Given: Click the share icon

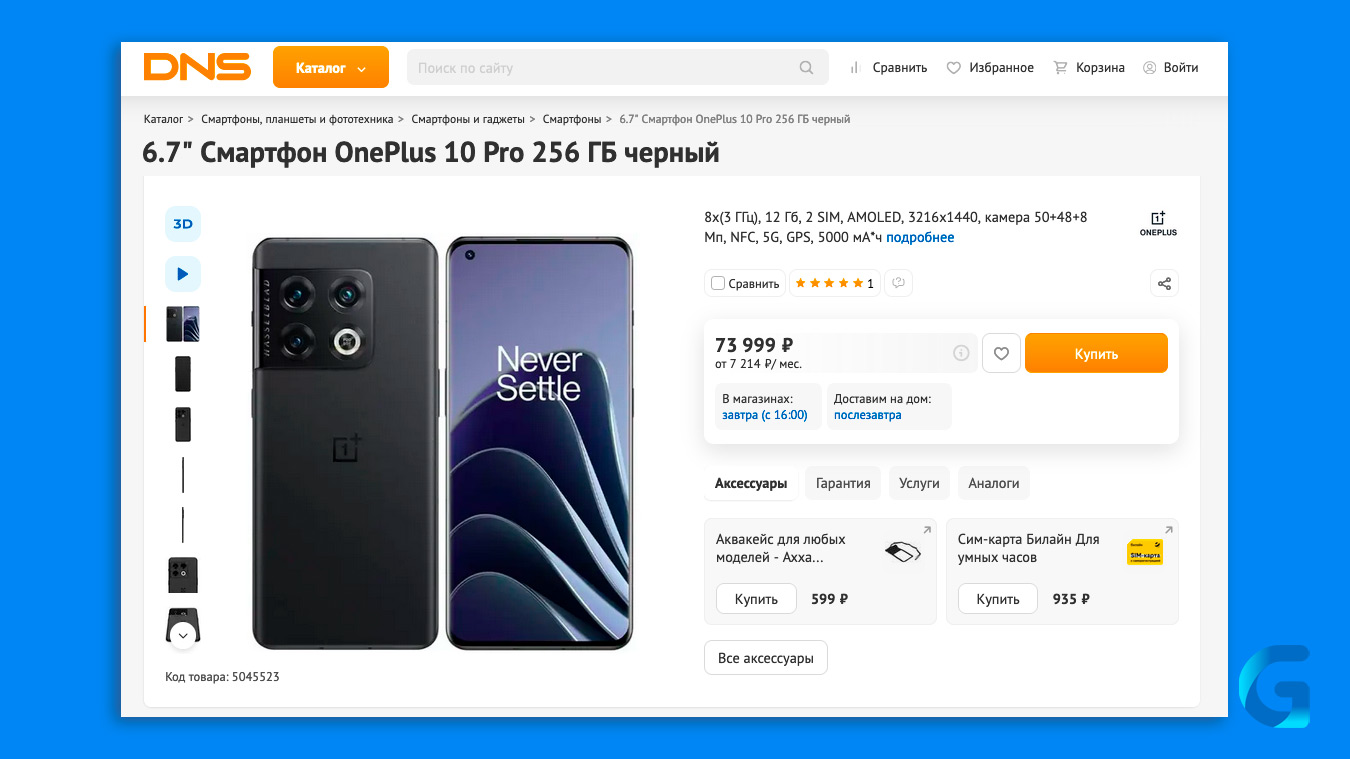Looking at the screenshot, I should coord(1164,283).
